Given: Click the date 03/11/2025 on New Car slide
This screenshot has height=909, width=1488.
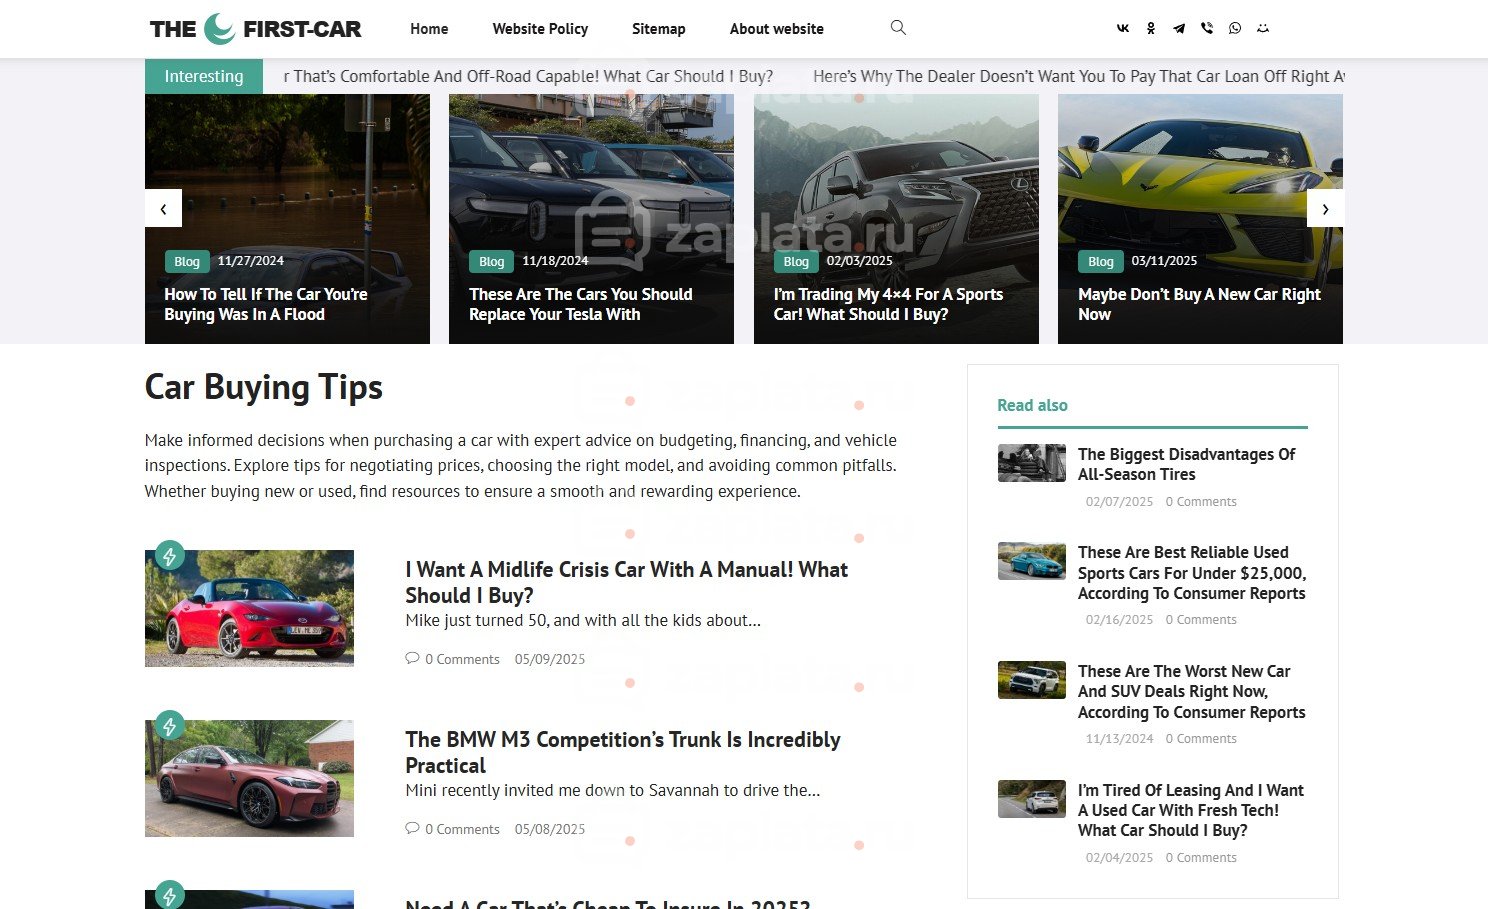Looking at the screenshot, I should [1164, 261].
